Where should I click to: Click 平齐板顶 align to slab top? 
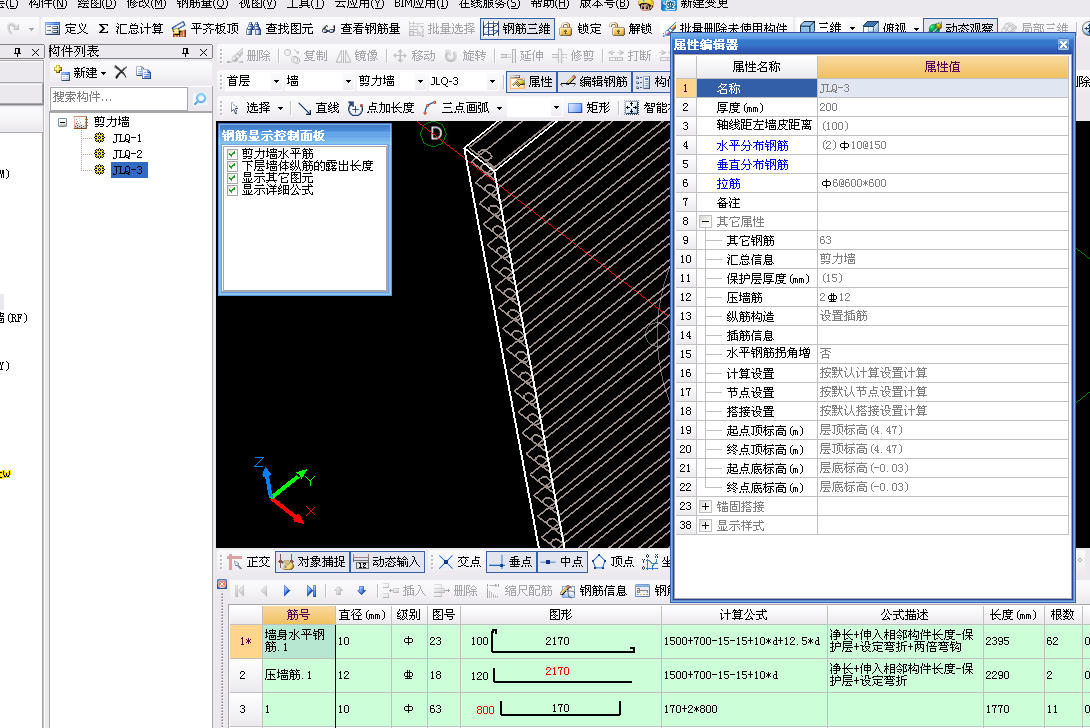205,29
